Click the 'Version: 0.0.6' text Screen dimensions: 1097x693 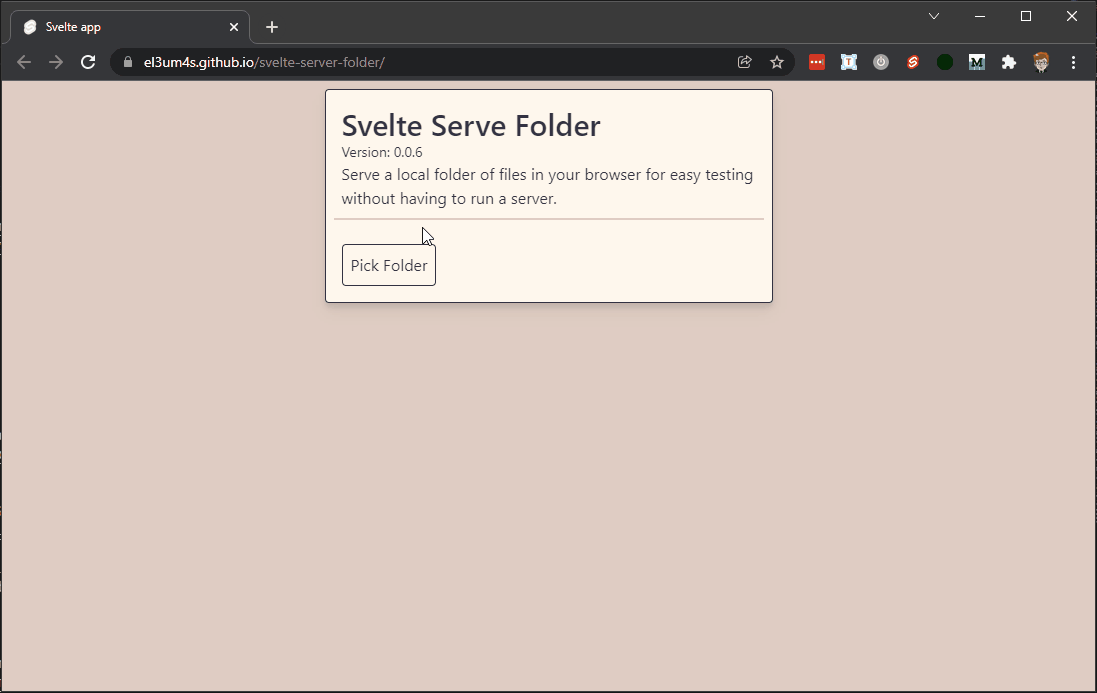tap(382, 152)
